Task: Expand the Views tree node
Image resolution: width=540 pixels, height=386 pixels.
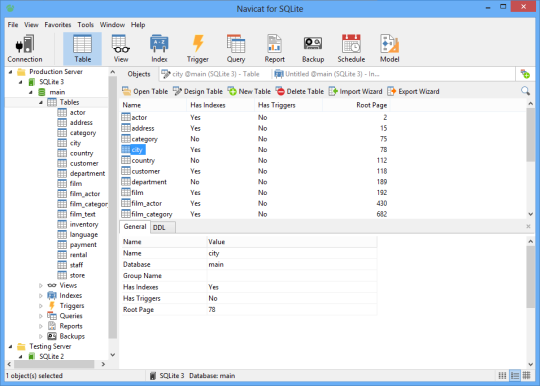Action: pyautogui.click(x=41, y=285)
